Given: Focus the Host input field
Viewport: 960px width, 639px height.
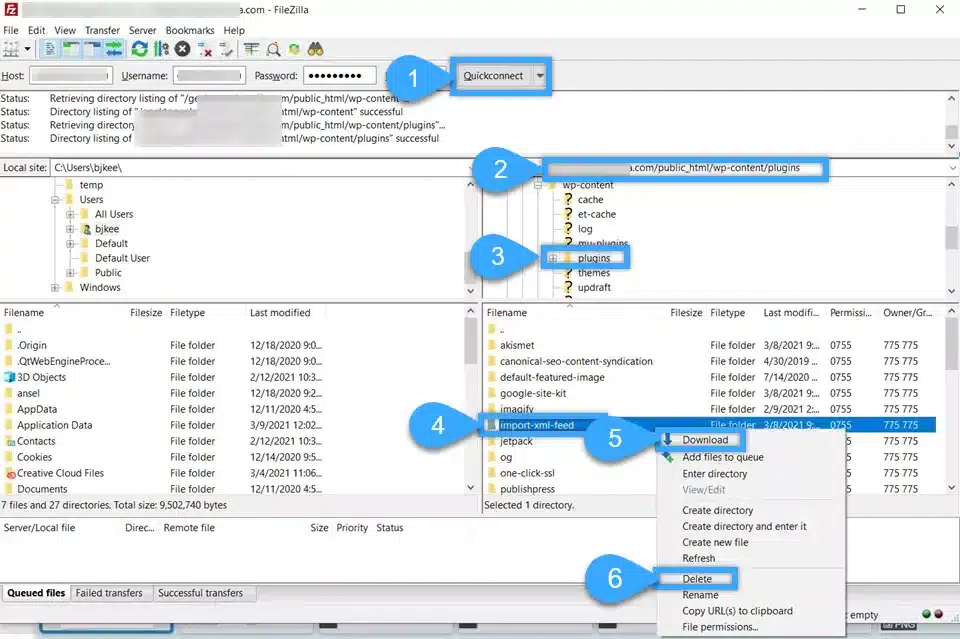Looking at the screenshot, I should pos(71,76).
